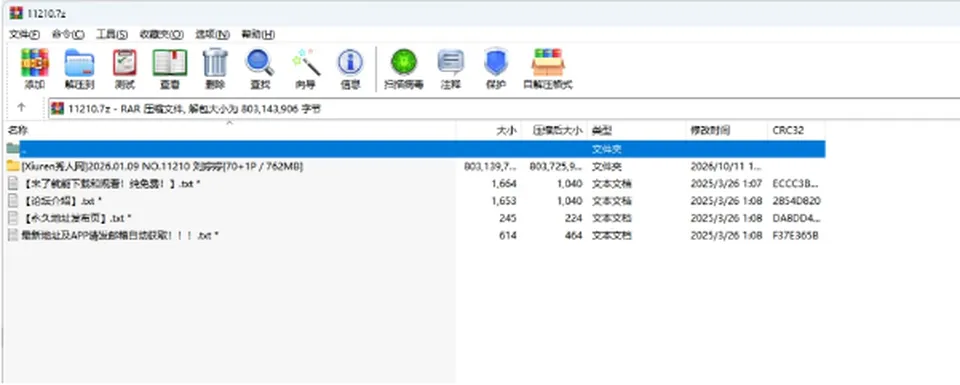
Task: Open the 收藏夹(O) menu
Action: tap(162, 34)
